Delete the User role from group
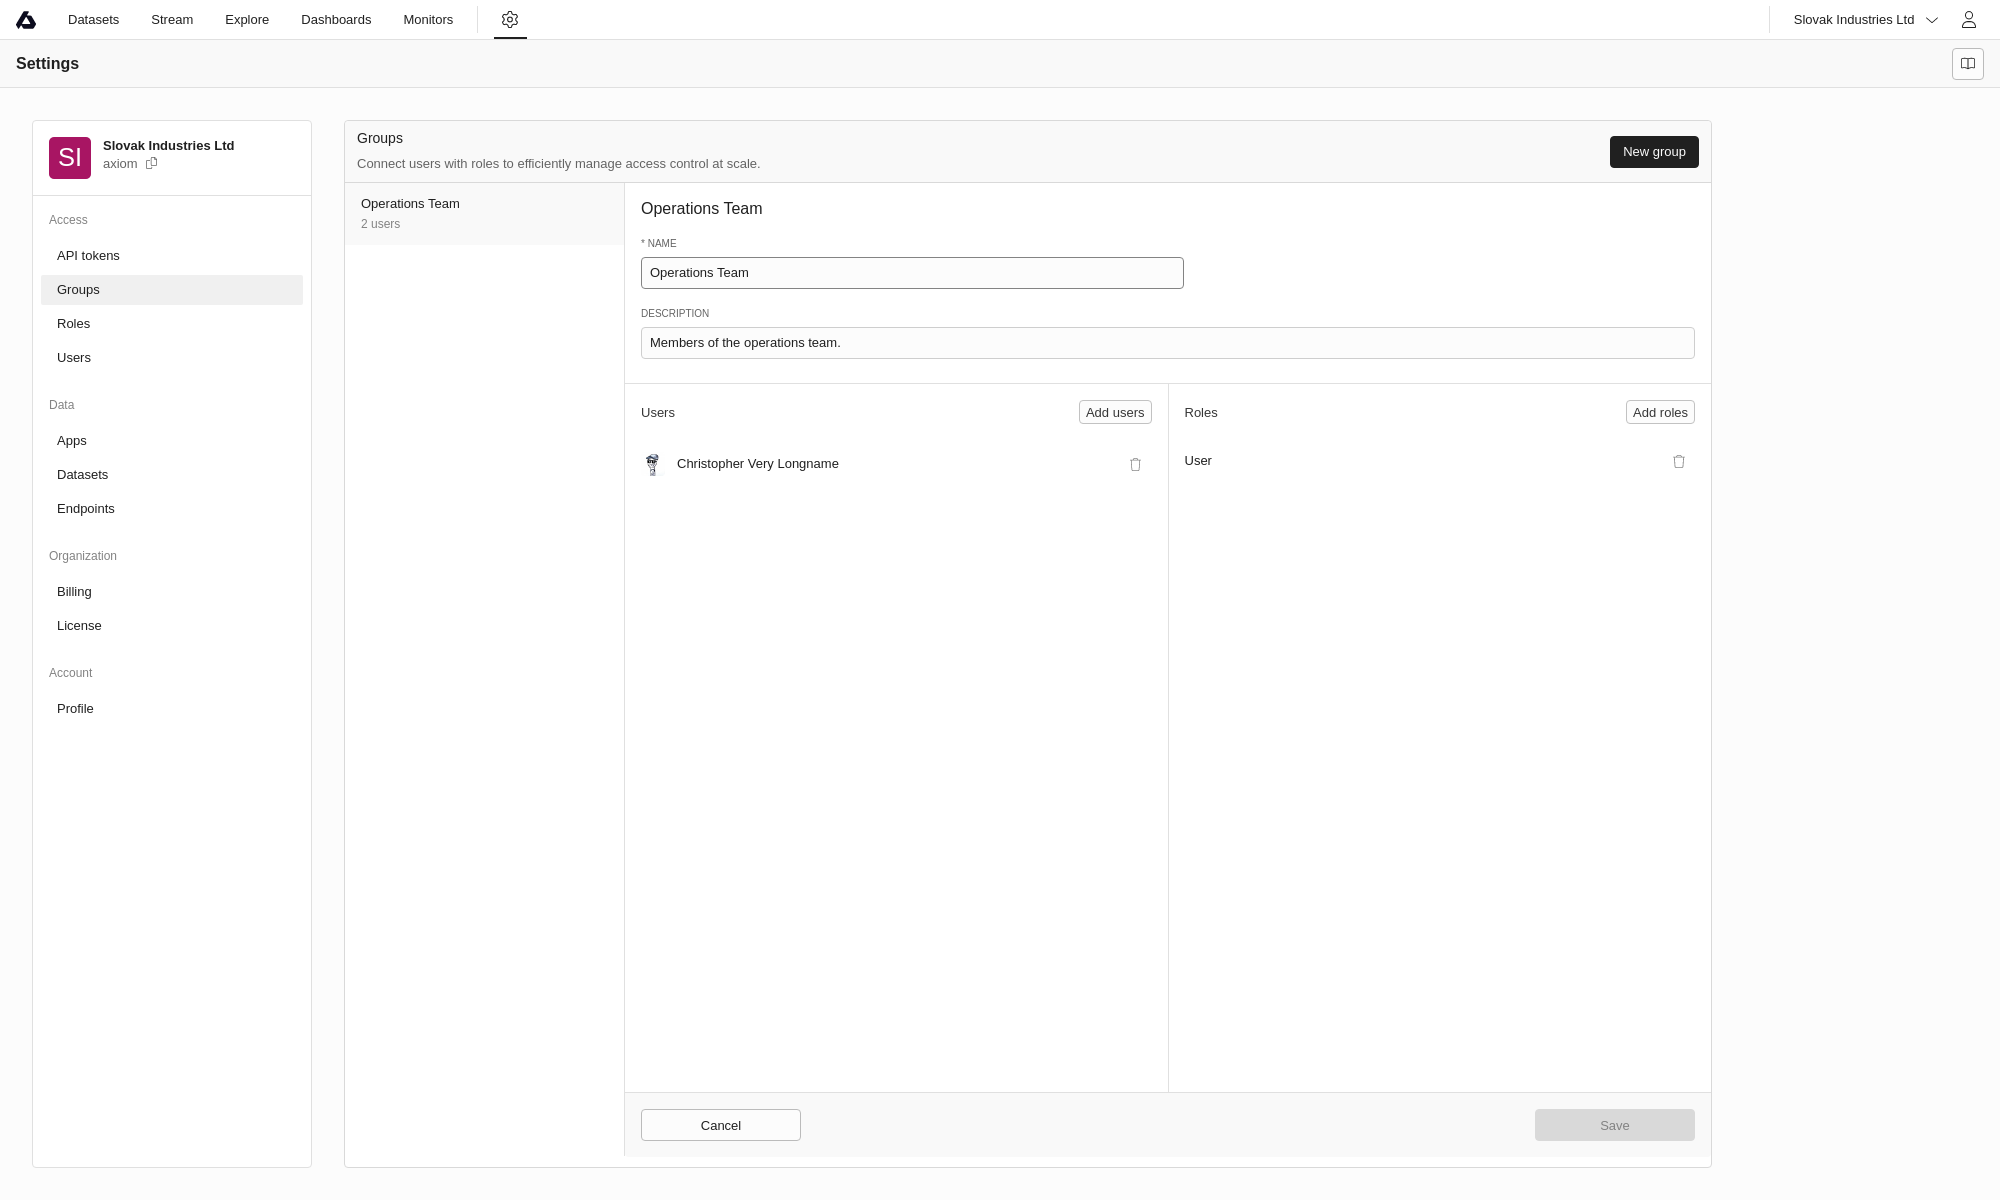 click(1678, 462)
